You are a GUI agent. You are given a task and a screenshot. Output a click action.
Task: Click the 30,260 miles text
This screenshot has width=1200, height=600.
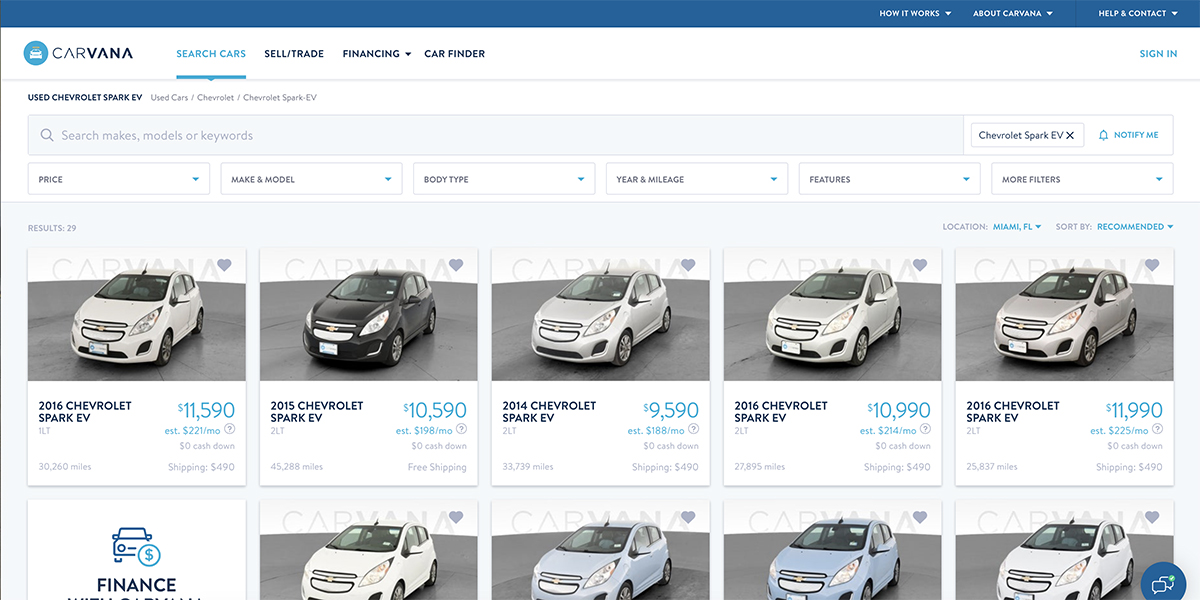pos(65,467)
